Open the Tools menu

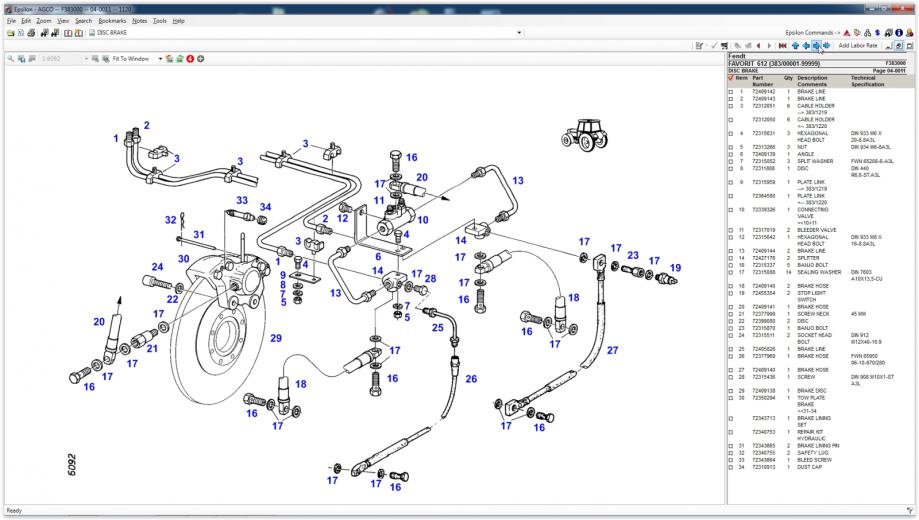(159, 20)
